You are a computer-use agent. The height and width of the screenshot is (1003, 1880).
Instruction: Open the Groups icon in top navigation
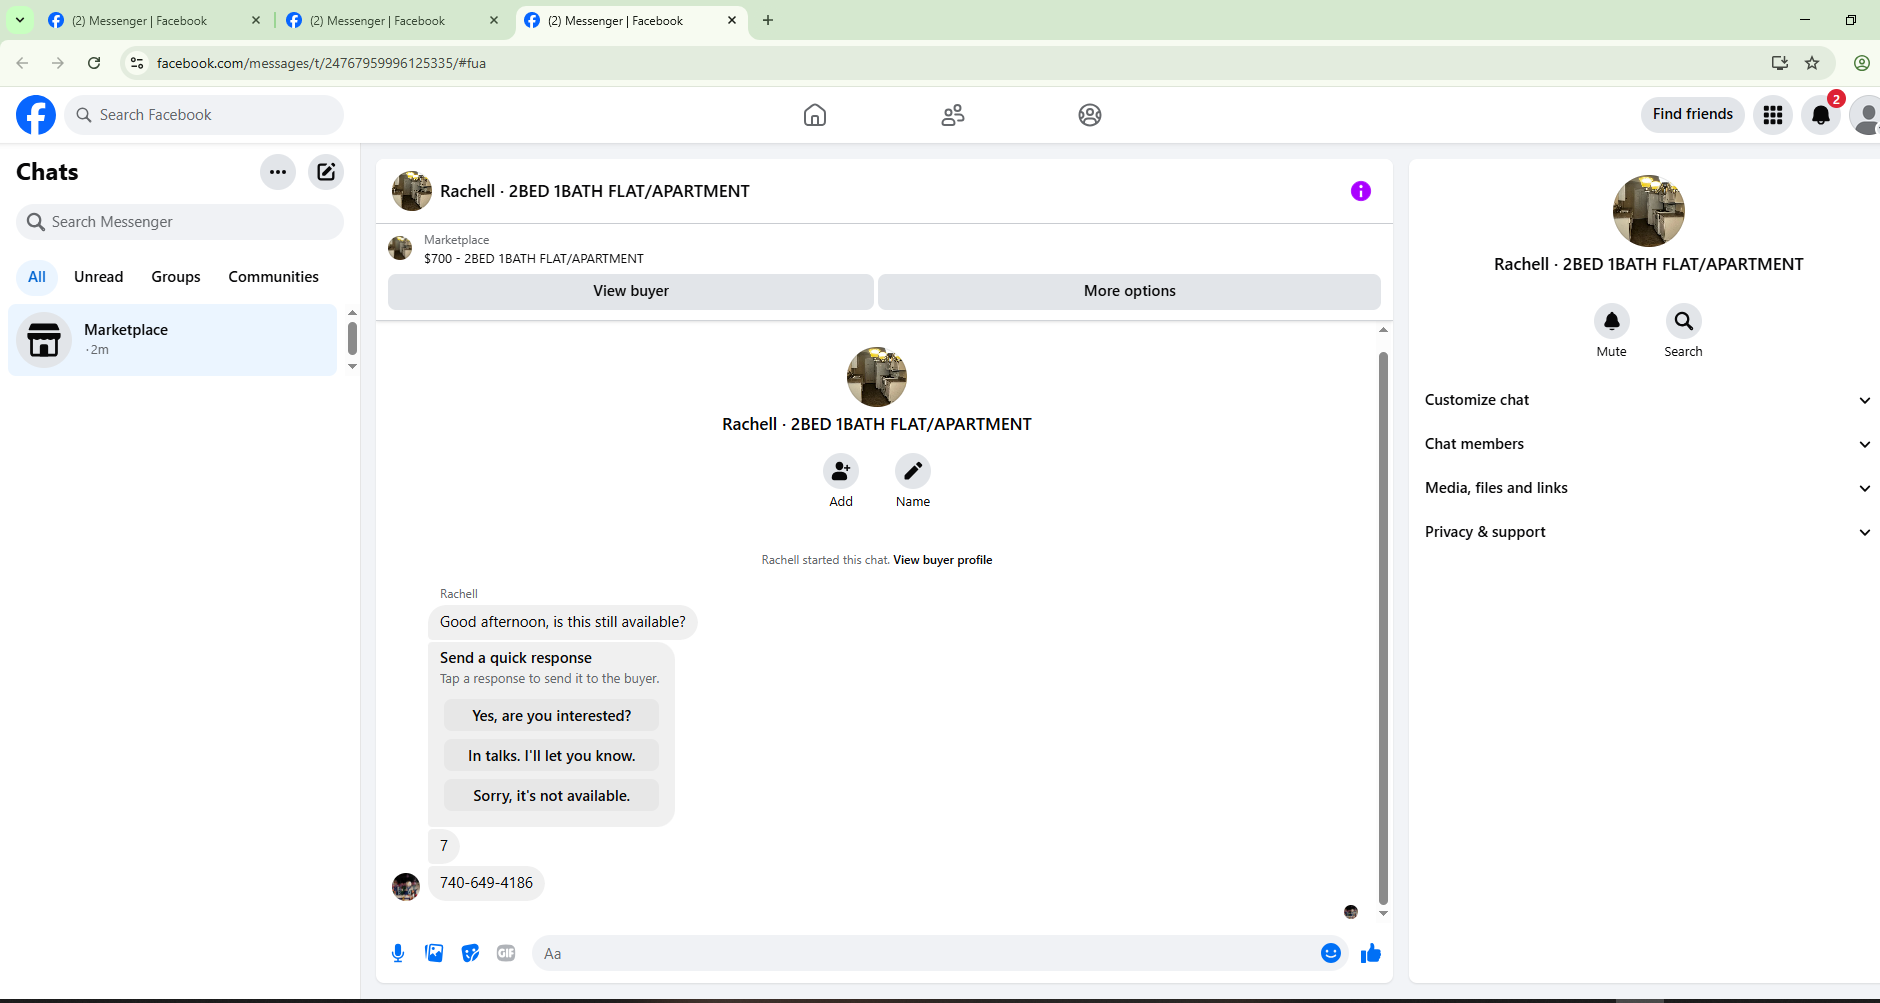click(x=1090, y=115)
